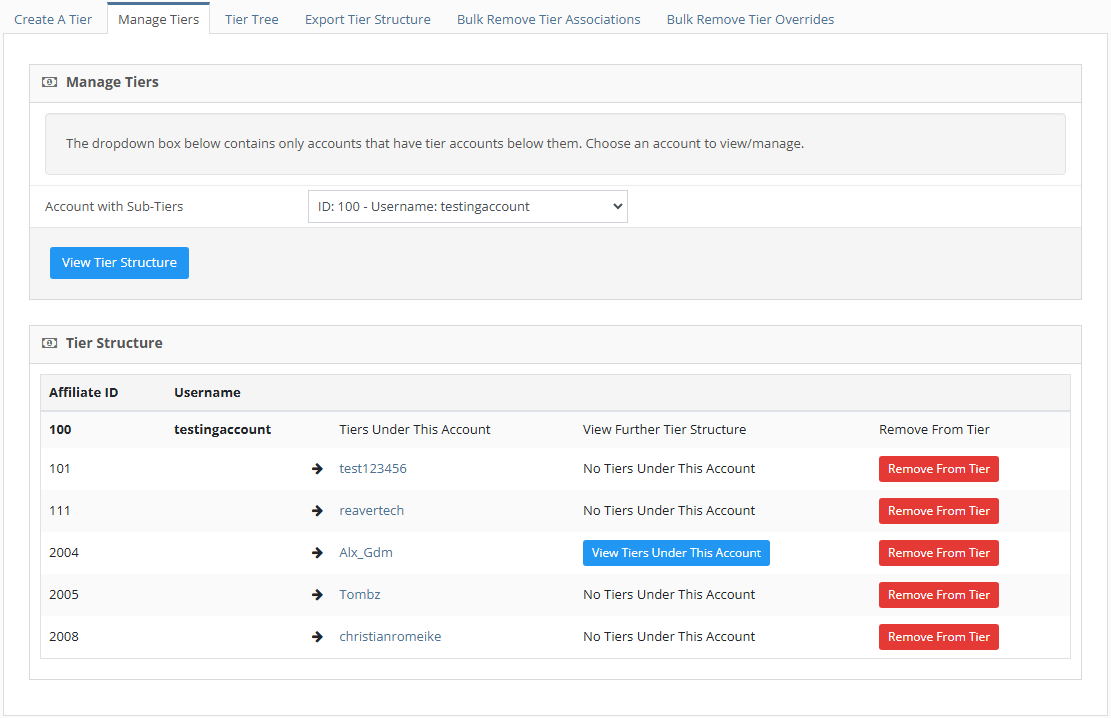Open Bulk Remove Tier Overrides tab
Screen dimensions: 1111x718
(750, 19)
